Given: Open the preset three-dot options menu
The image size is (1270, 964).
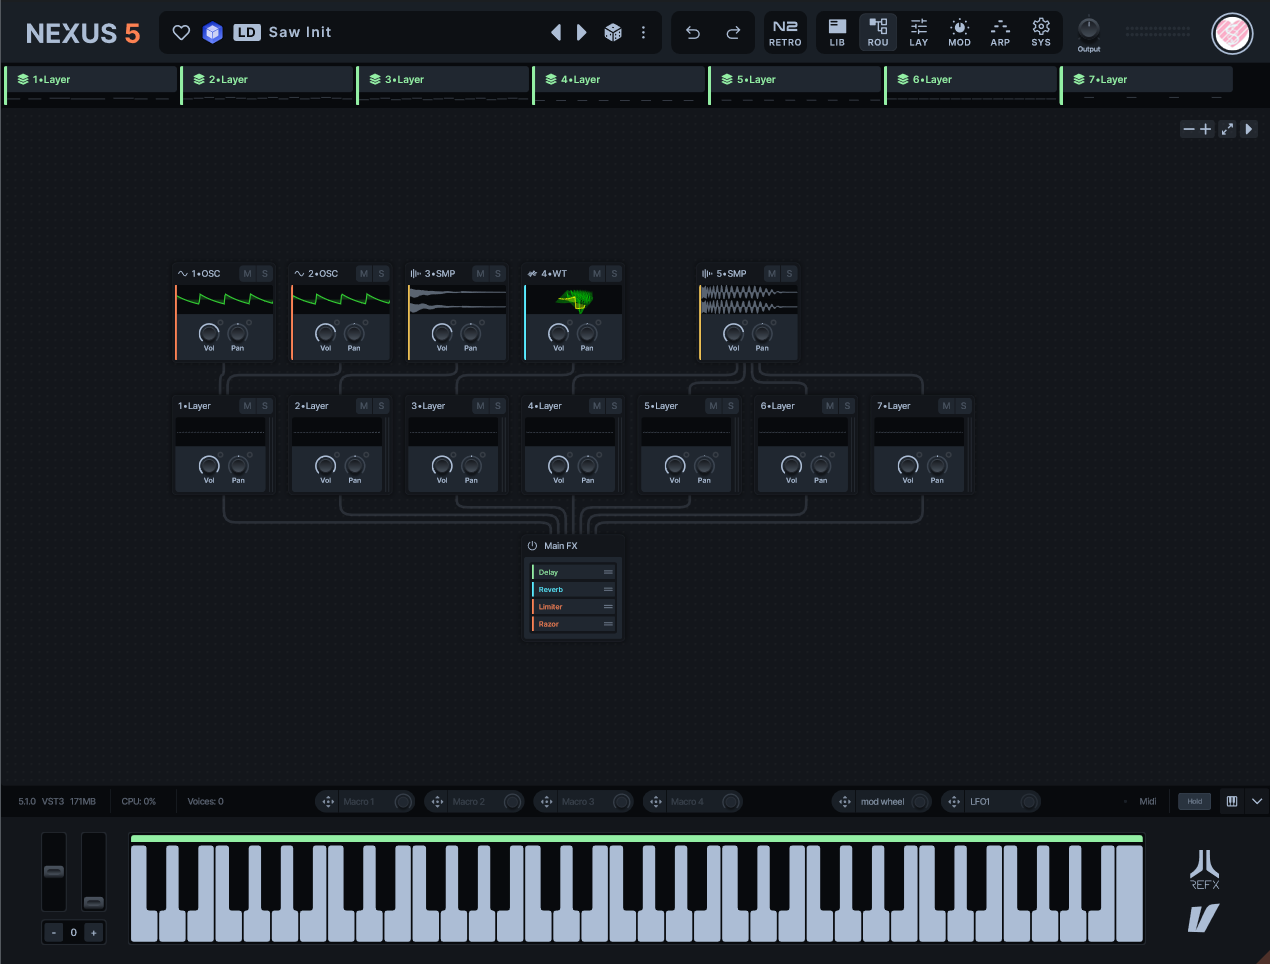Looking at the screenshot, I should pyautogui.click(x=643, y=32).
